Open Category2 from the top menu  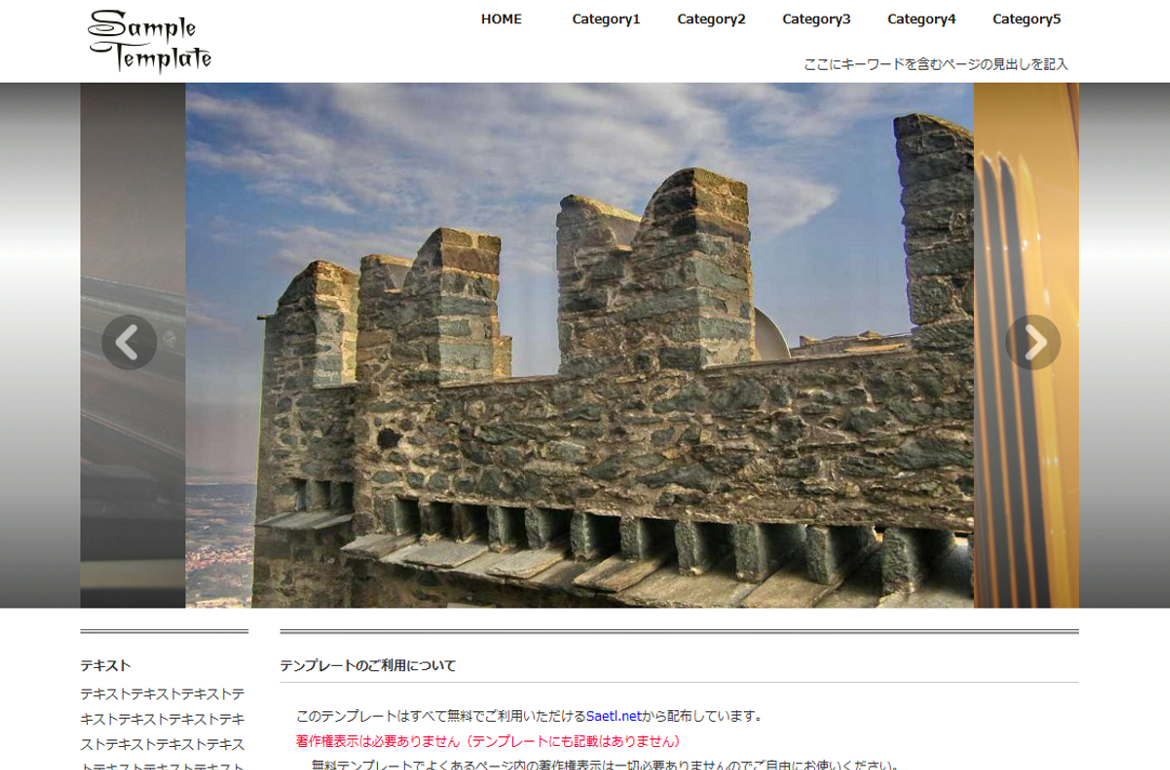pyautogui.click(x=711, y=19)
